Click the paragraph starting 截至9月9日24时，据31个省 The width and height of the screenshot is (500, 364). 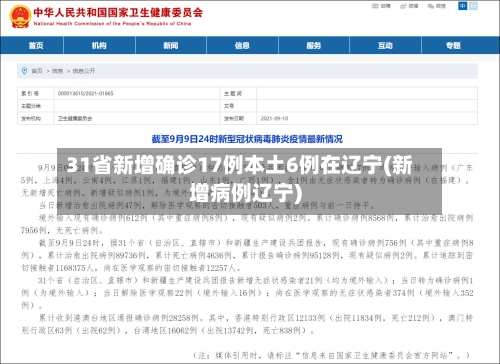click(247, 255)
